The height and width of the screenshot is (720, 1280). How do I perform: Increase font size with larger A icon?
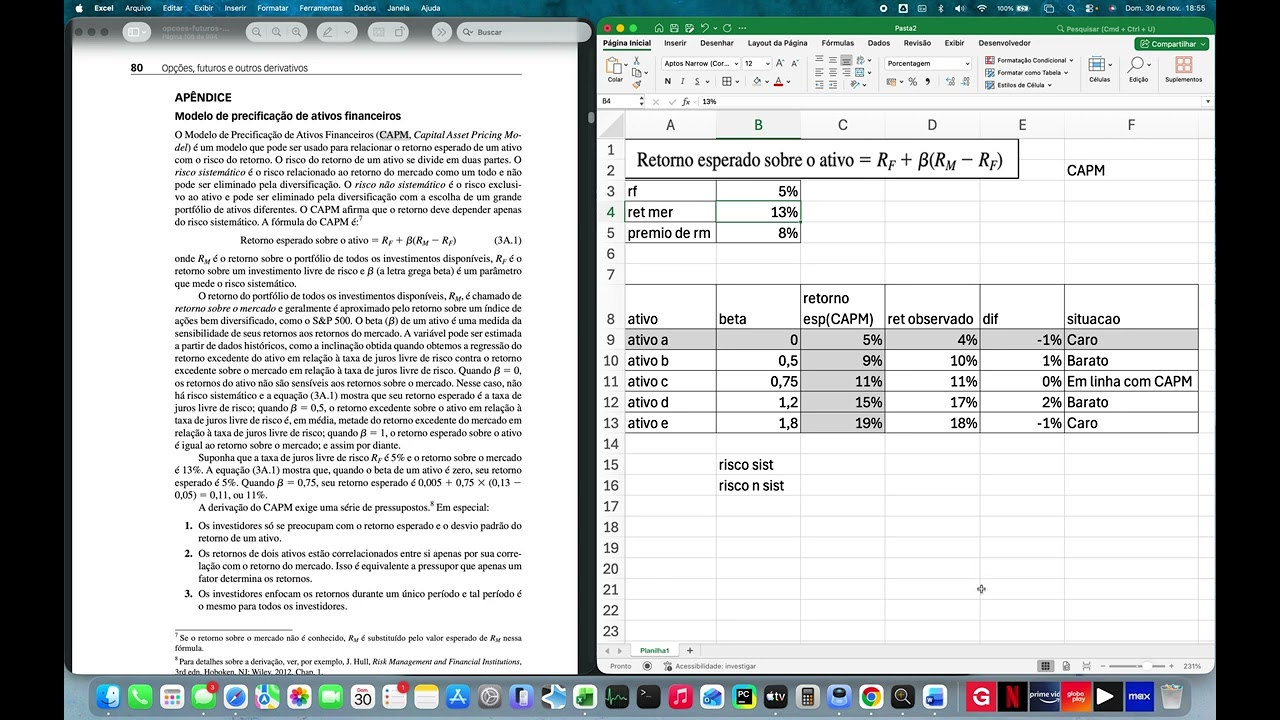coord(780,63)
